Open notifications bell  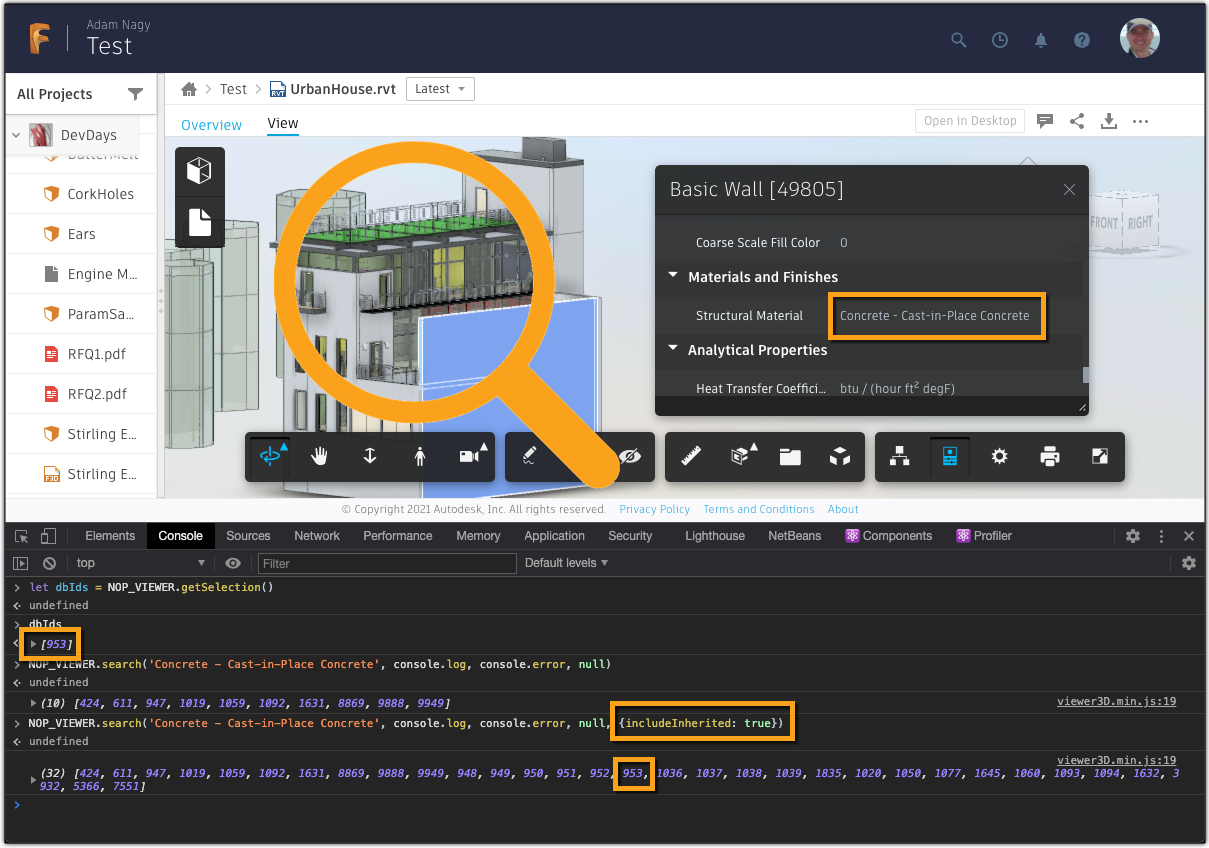pos(1041,40)
